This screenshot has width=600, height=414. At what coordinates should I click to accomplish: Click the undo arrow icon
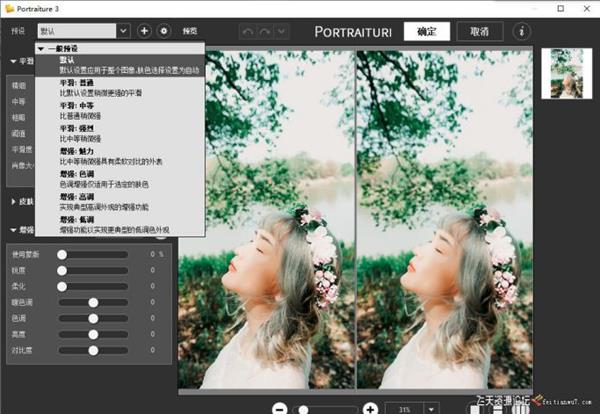point(248,32)
